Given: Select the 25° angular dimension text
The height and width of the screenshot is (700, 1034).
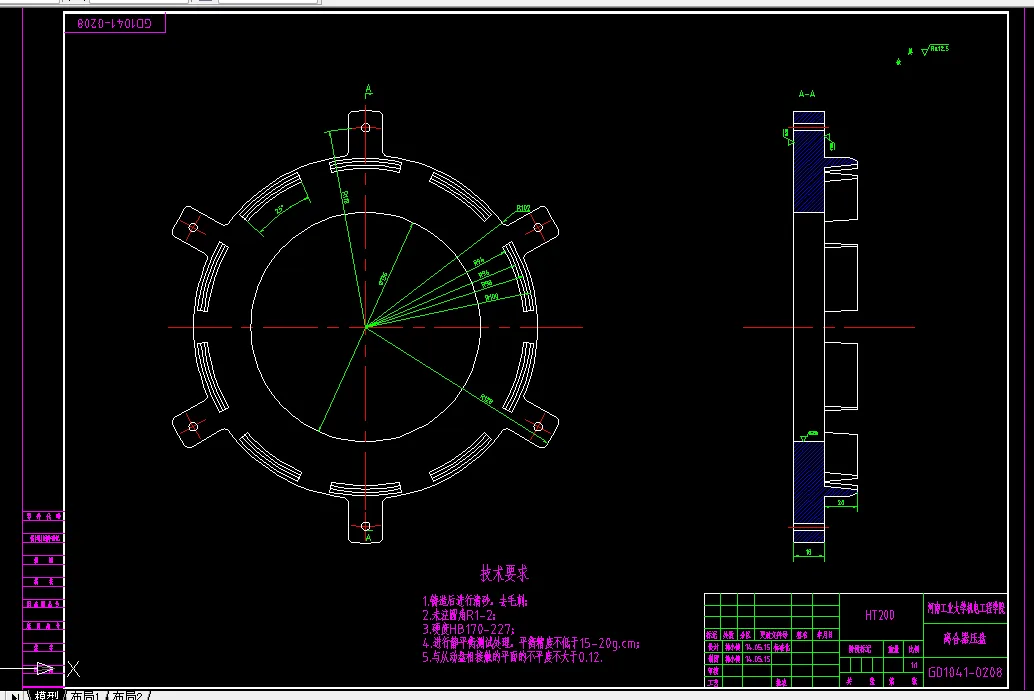Looking at the screenshot, I should pos(280,210).
